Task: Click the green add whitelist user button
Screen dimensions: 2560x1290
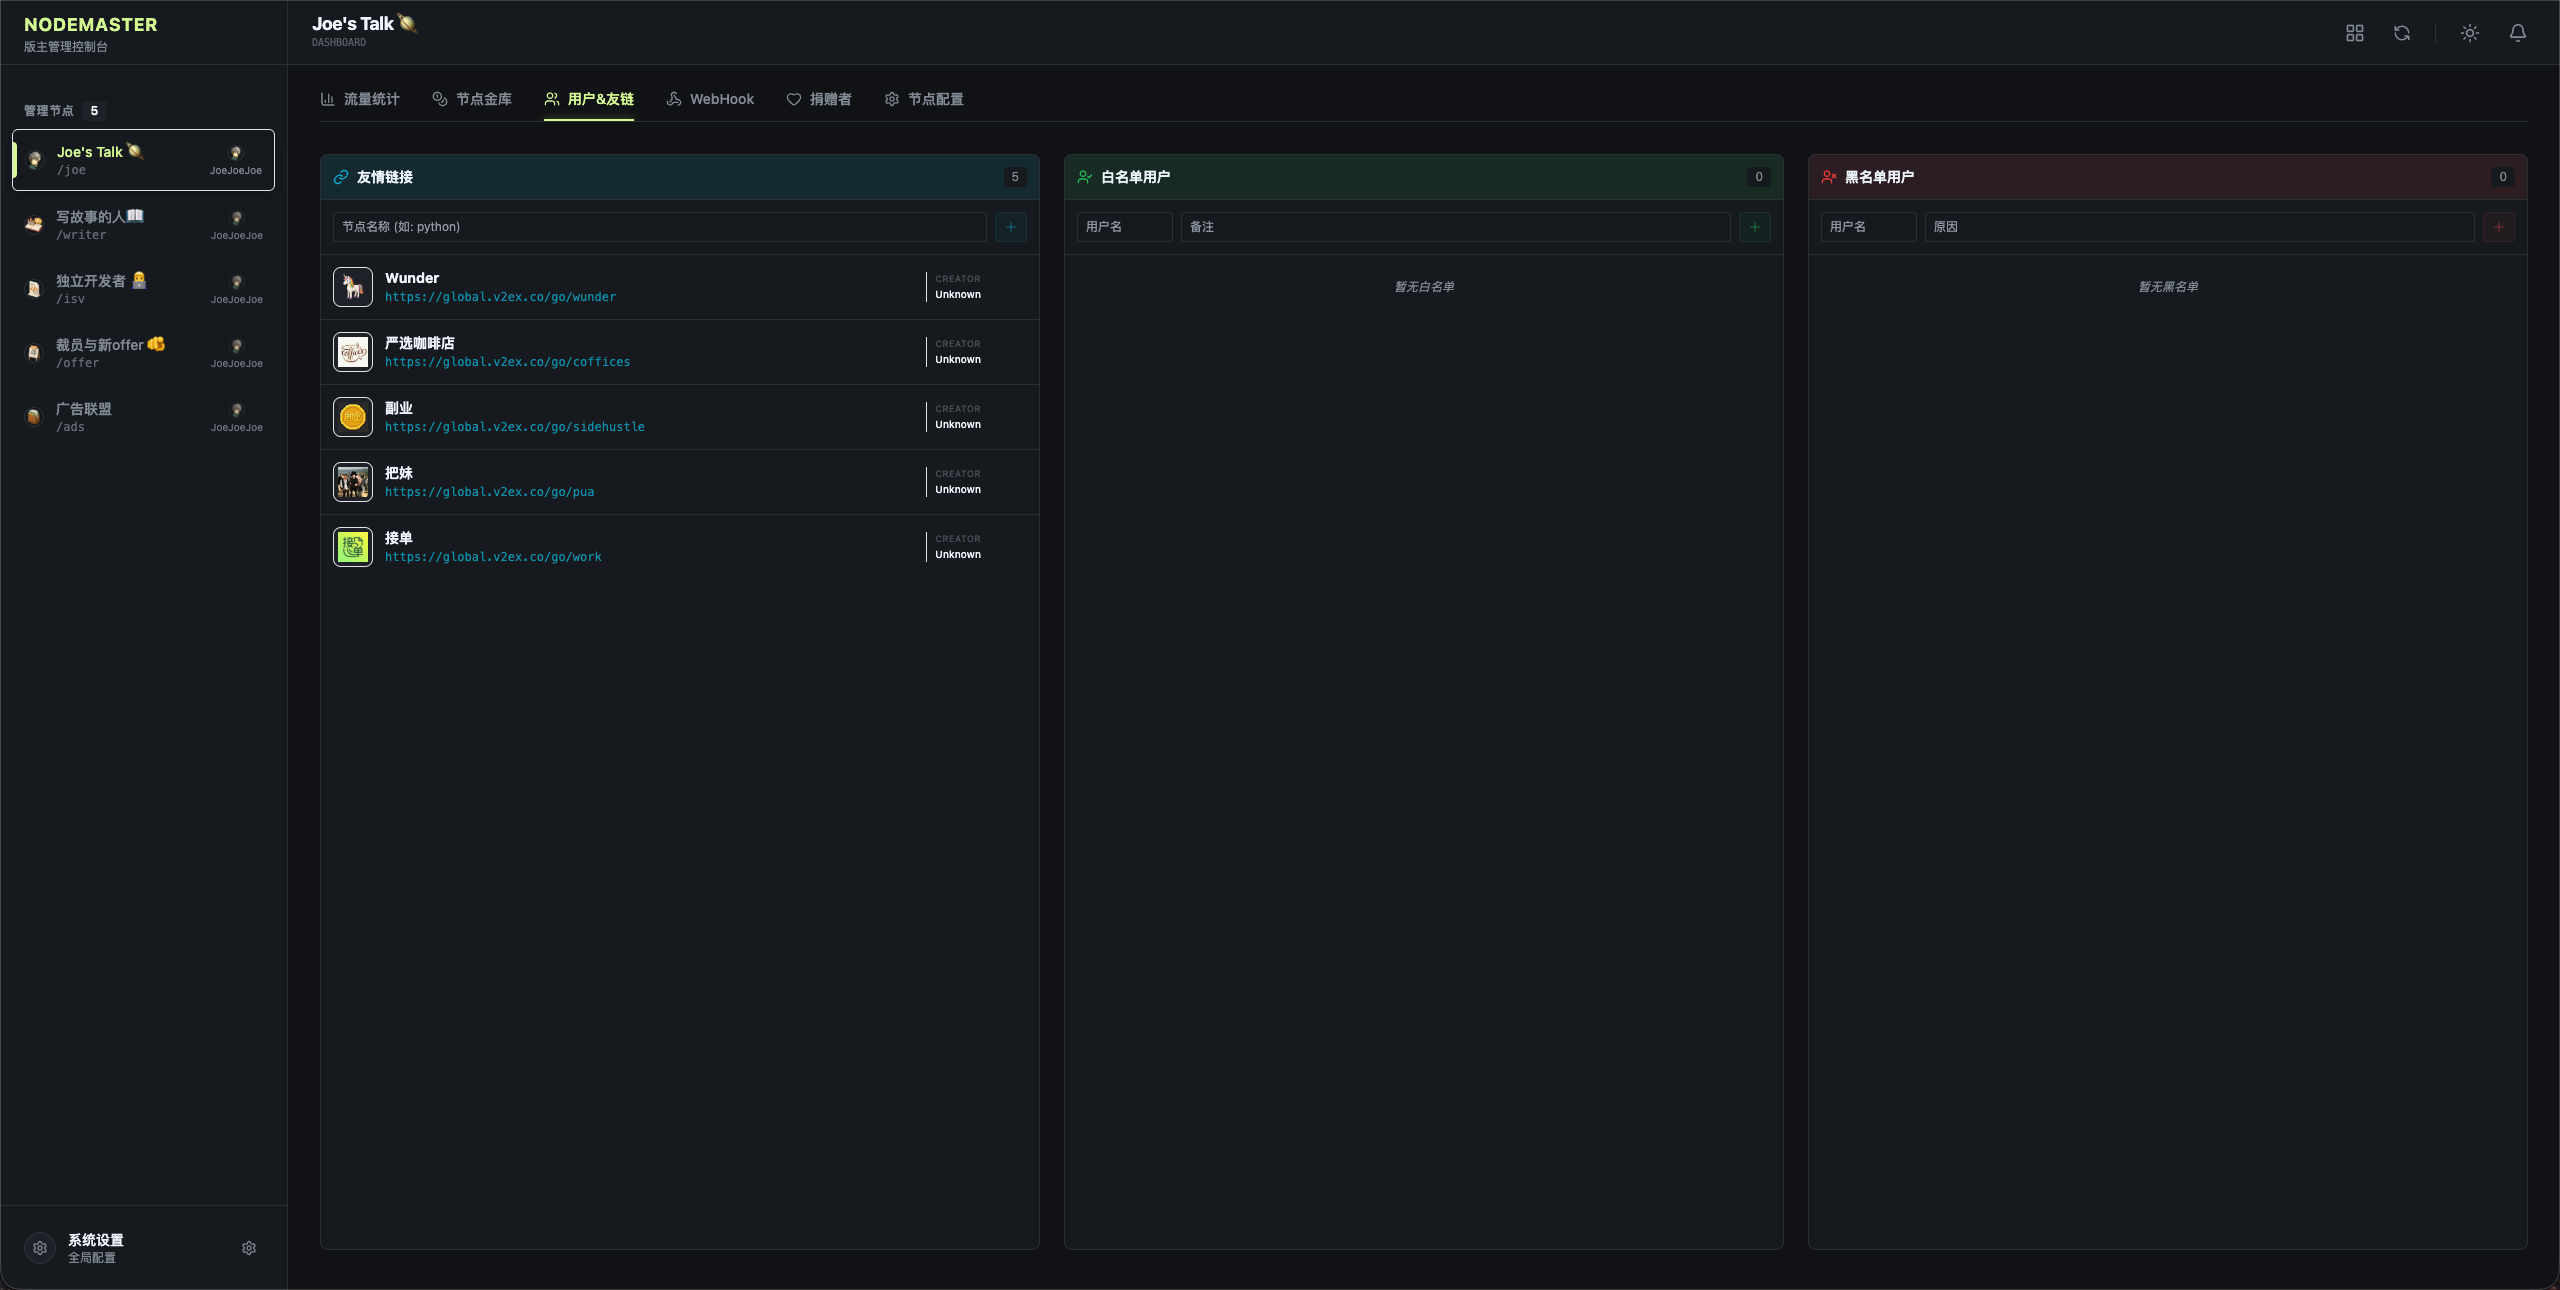Action: [1754, 227]
